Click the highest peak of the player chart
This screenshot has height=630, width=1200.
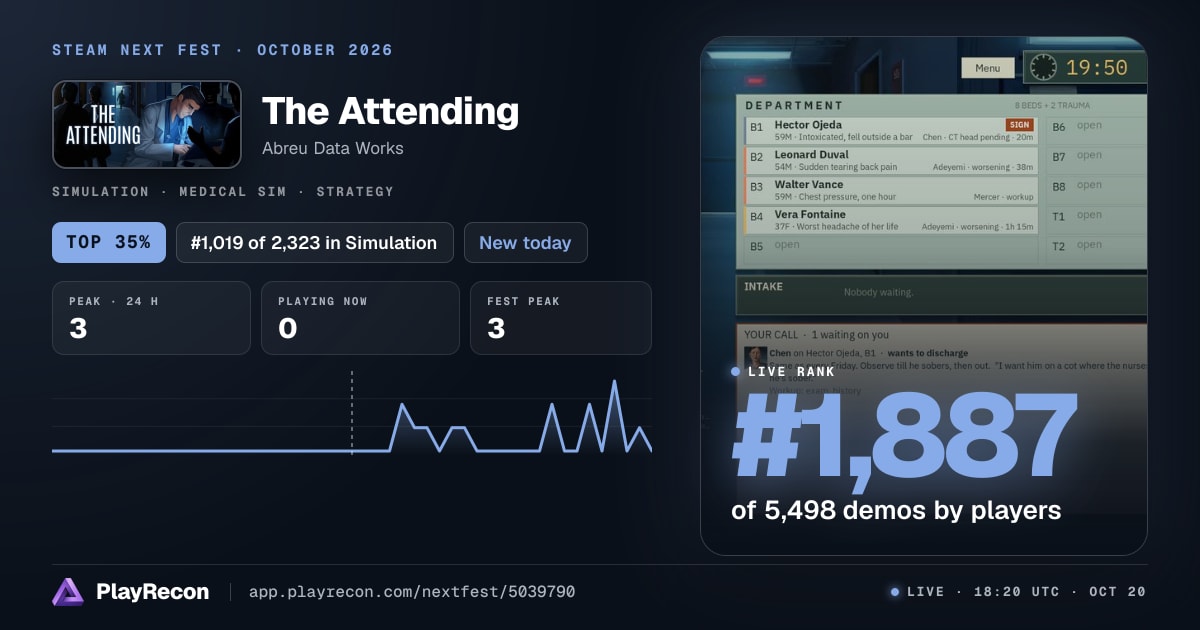614,383
